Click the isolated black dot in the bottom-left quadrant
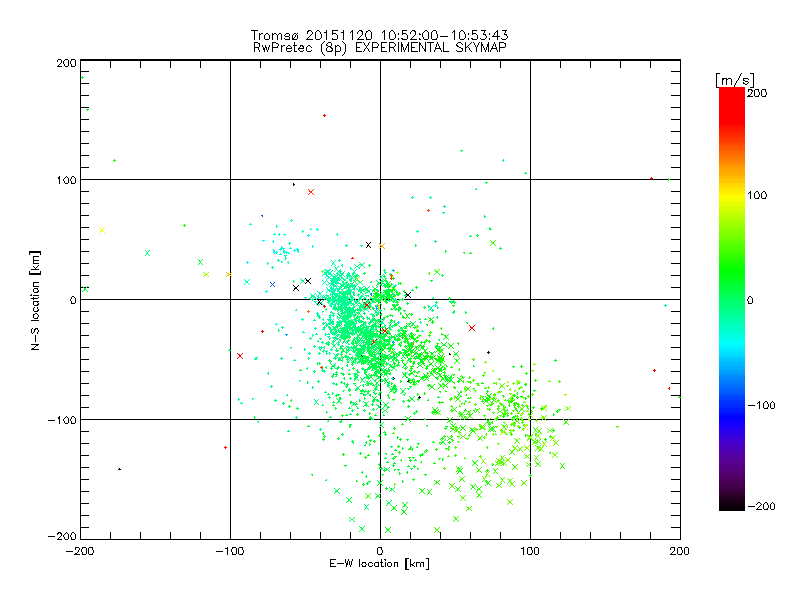Viewport: 800px width, 600px height. click(x=119, y=469)
